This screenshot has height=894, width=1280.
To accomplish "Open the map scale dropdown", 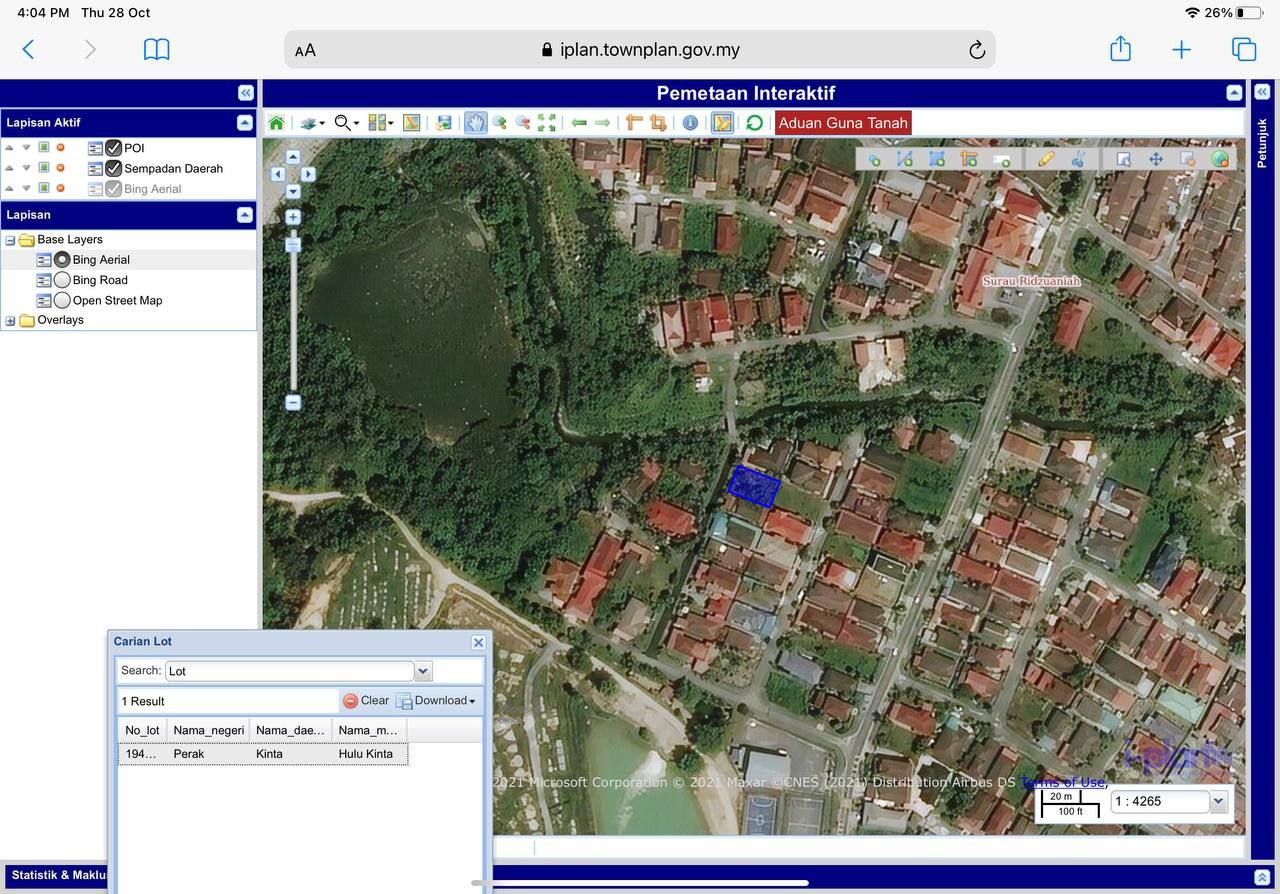I will (x=1218, y=801).
